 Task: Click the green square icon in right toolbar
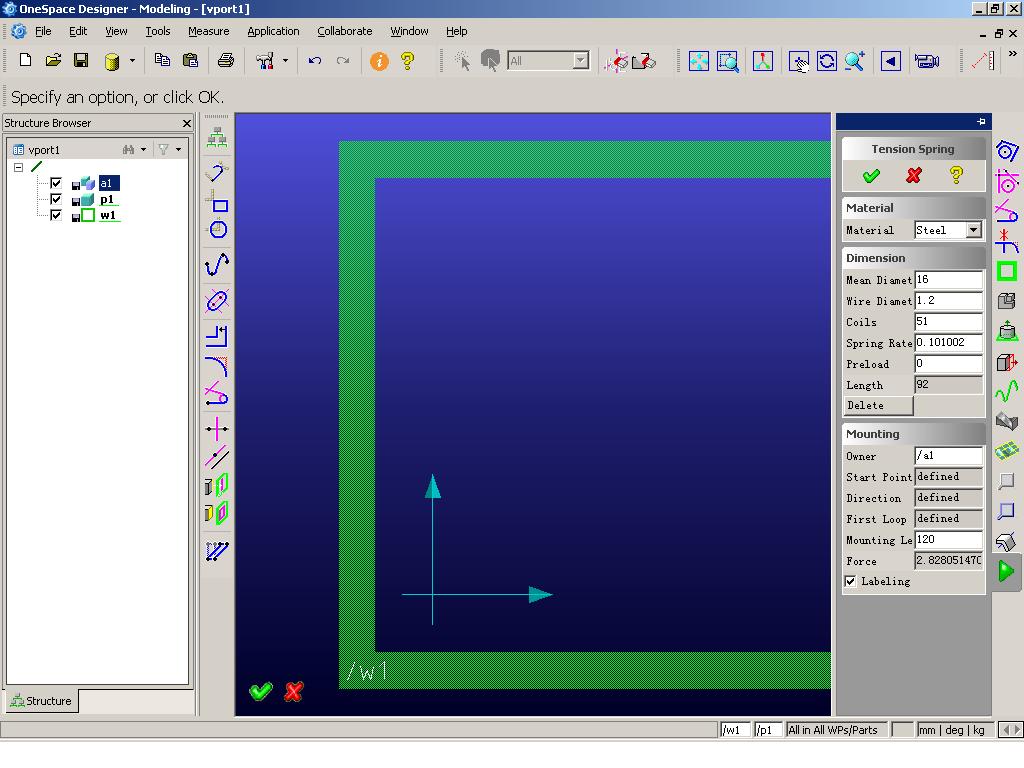point(1006,271)
